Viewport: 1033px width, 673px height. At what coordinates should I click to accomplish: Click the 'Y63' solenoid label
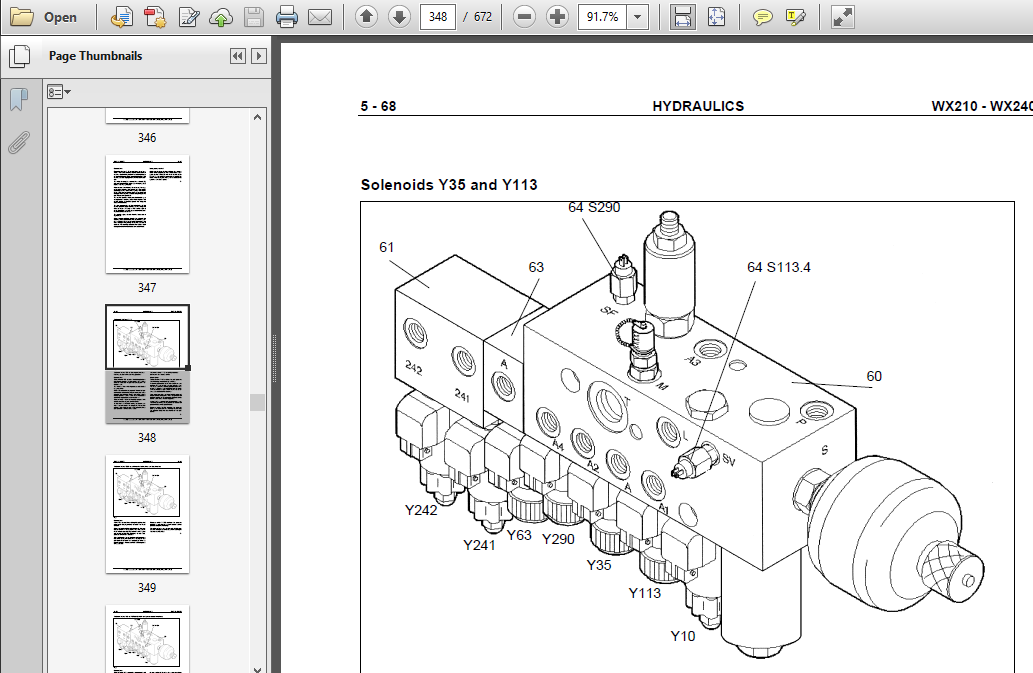[x=519, y=535]
